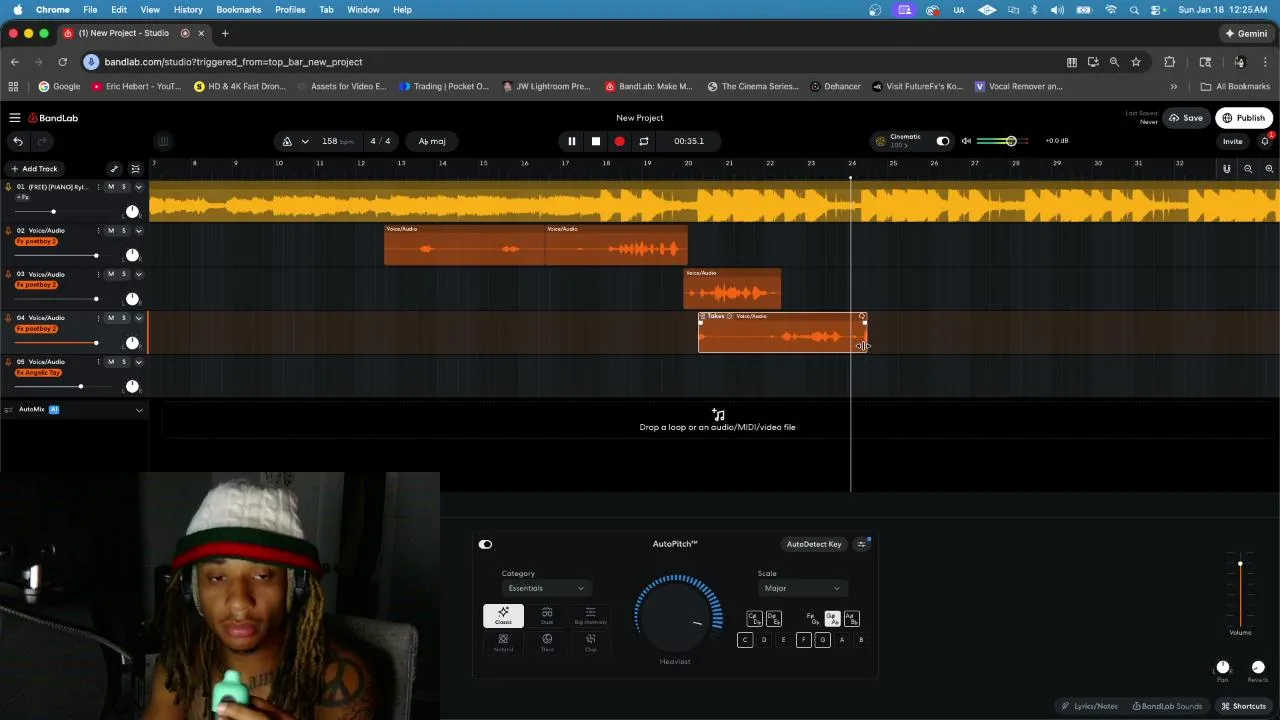Click the 158 bpm tempo field

pyautogui.click(x=337, y=141)
